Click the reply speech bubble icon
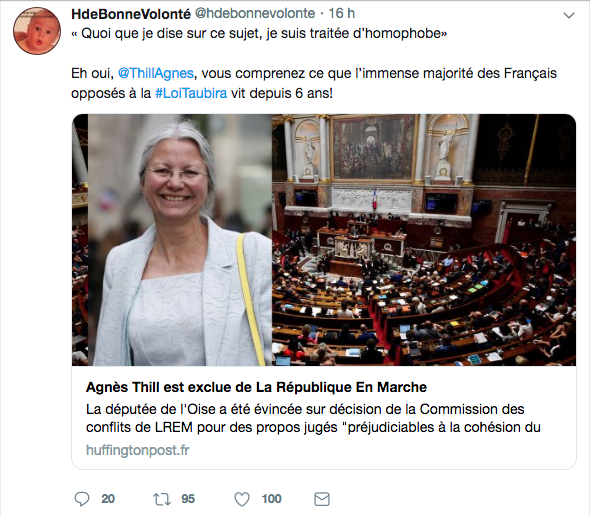This screenshot has width=590, height=517. [82, 499]
